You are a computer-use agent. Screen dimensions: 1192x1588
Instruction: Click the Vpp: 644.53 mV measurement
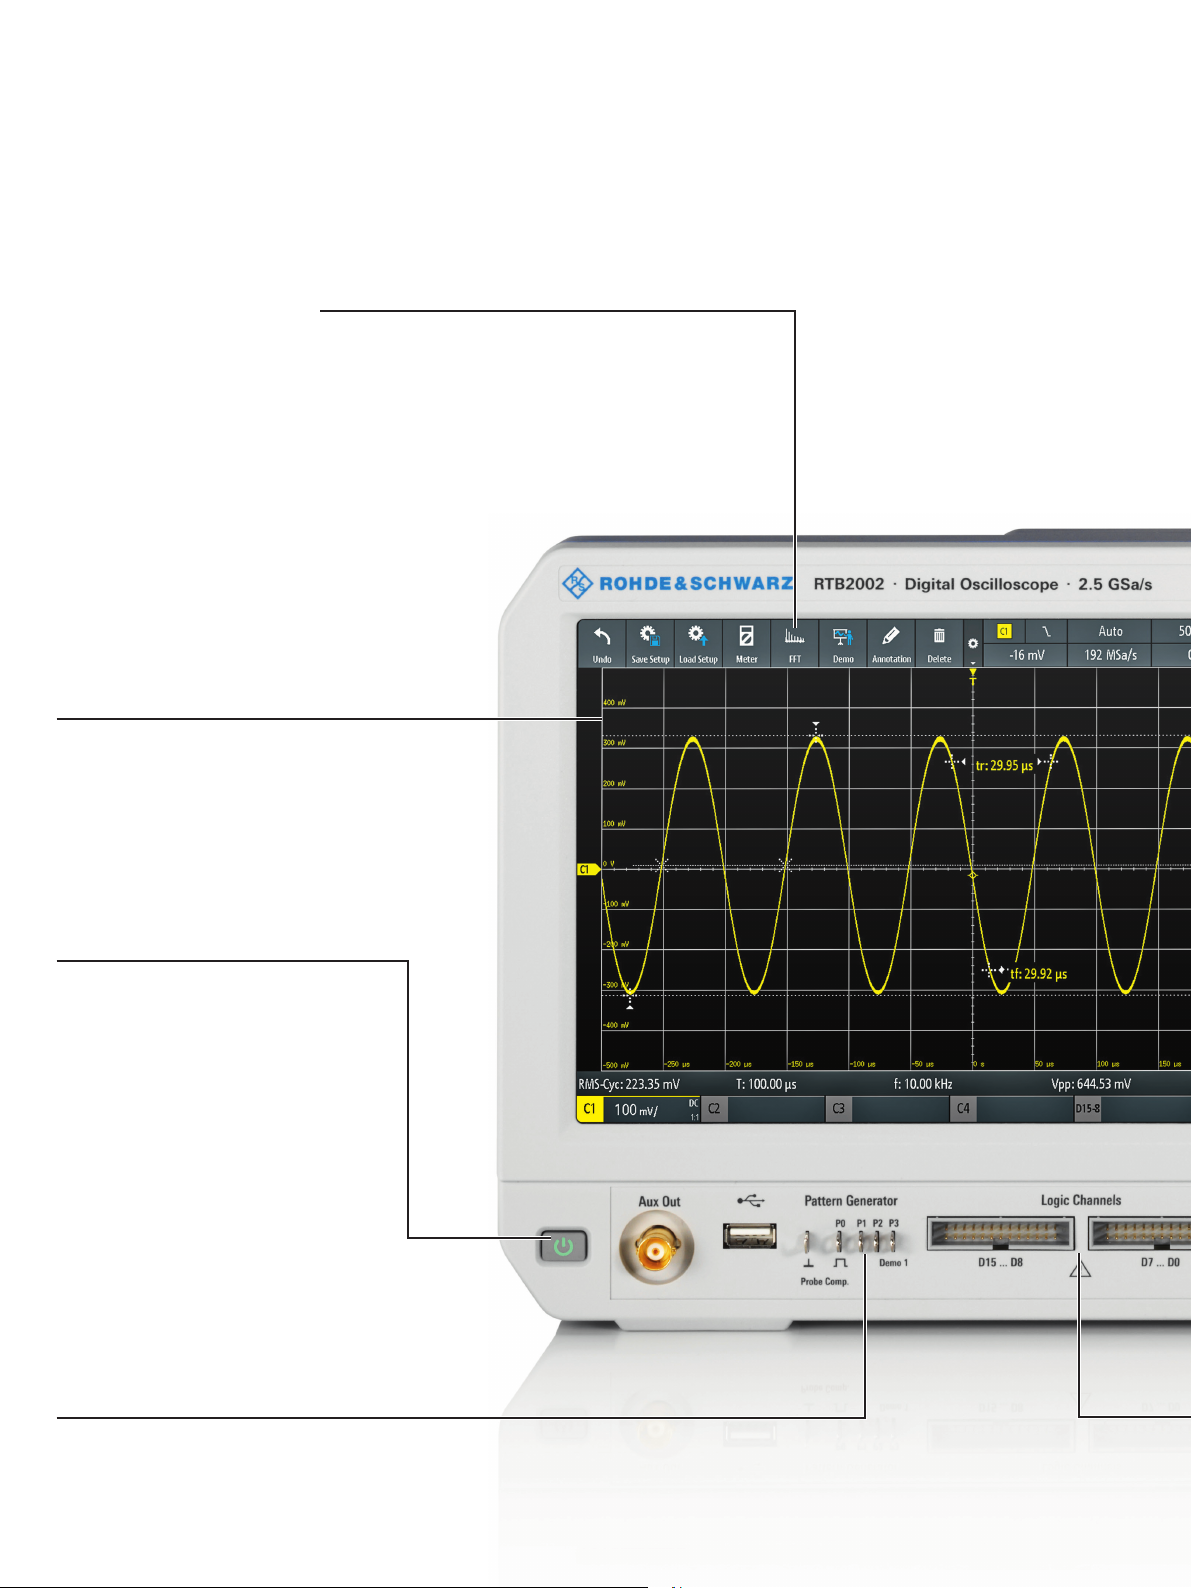pyautogui.click(x=1091, y=1084)
